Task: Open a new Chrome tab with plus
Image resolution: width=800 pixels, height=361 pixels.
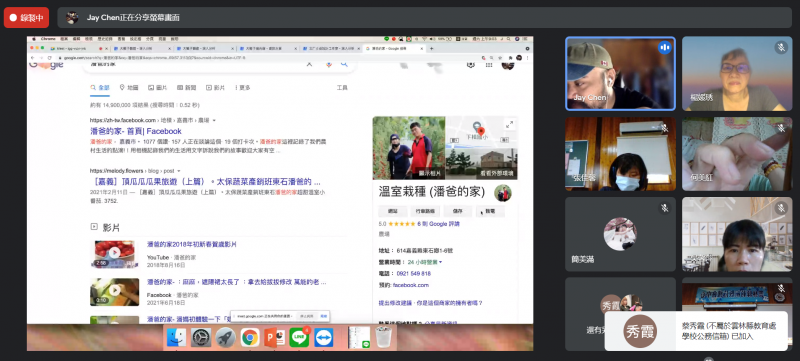Action: pos(432,48)
